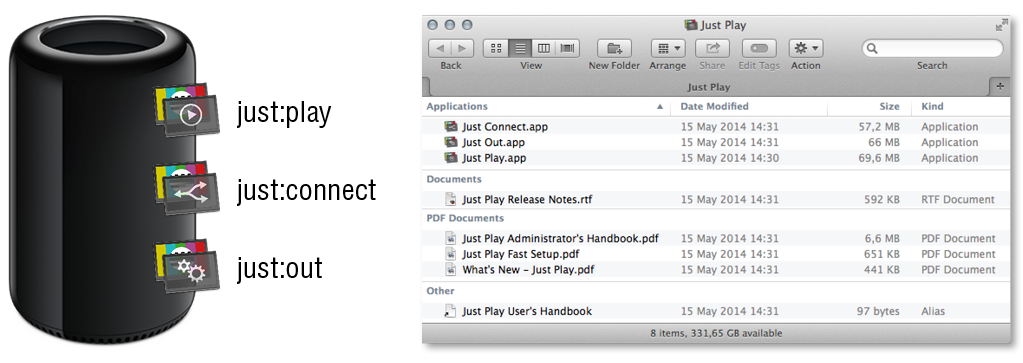Switch to column view
Viewport: 1023px width, 363px height.
pos(543,48)
